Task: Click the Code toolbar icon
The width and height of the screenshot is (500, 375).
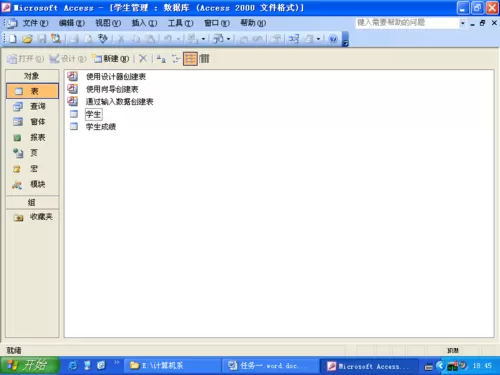Action: tap(244, 39)
